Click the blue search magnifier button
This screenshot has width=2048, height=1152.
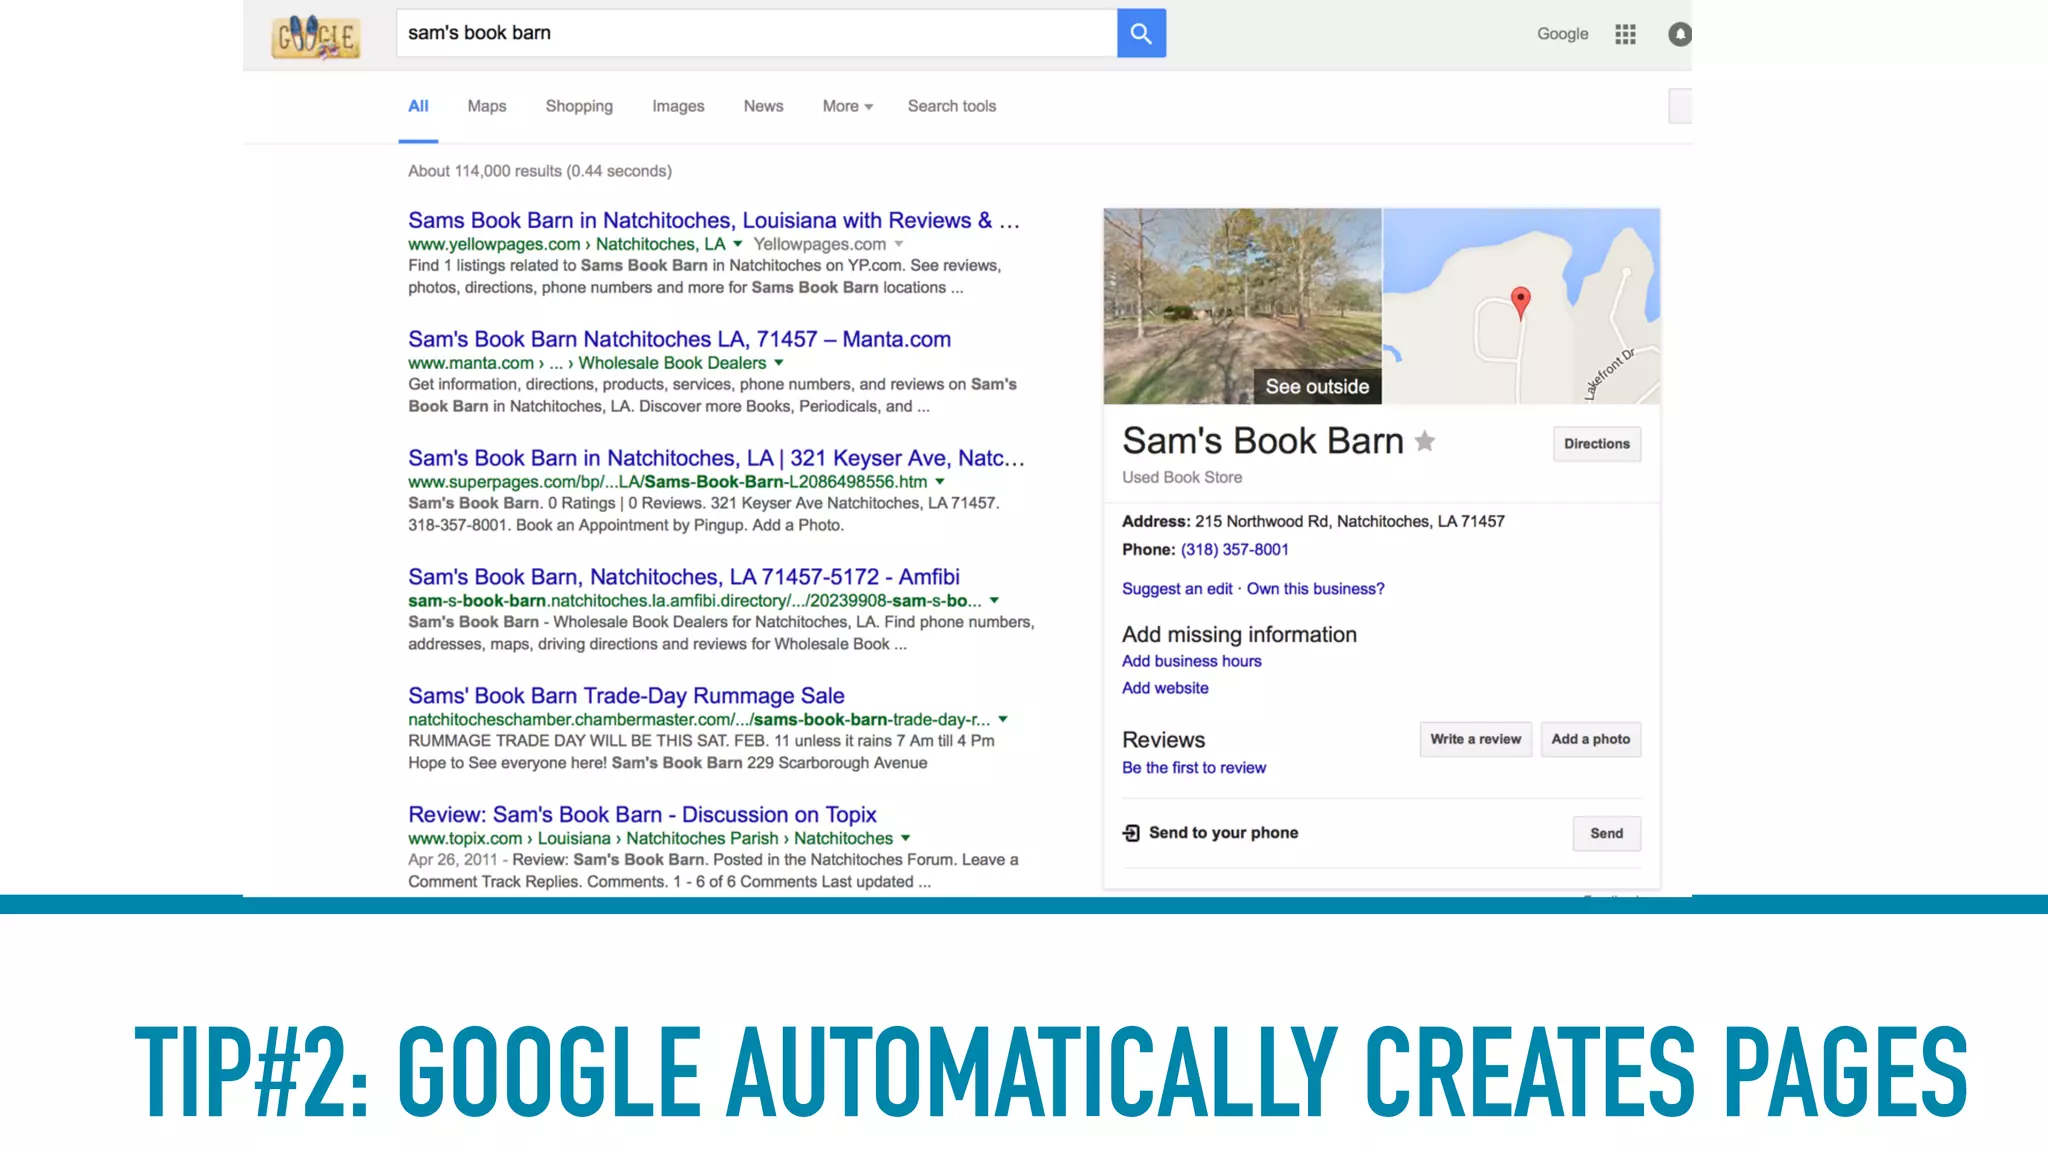pyautogui.click(x=1141, y=33)
